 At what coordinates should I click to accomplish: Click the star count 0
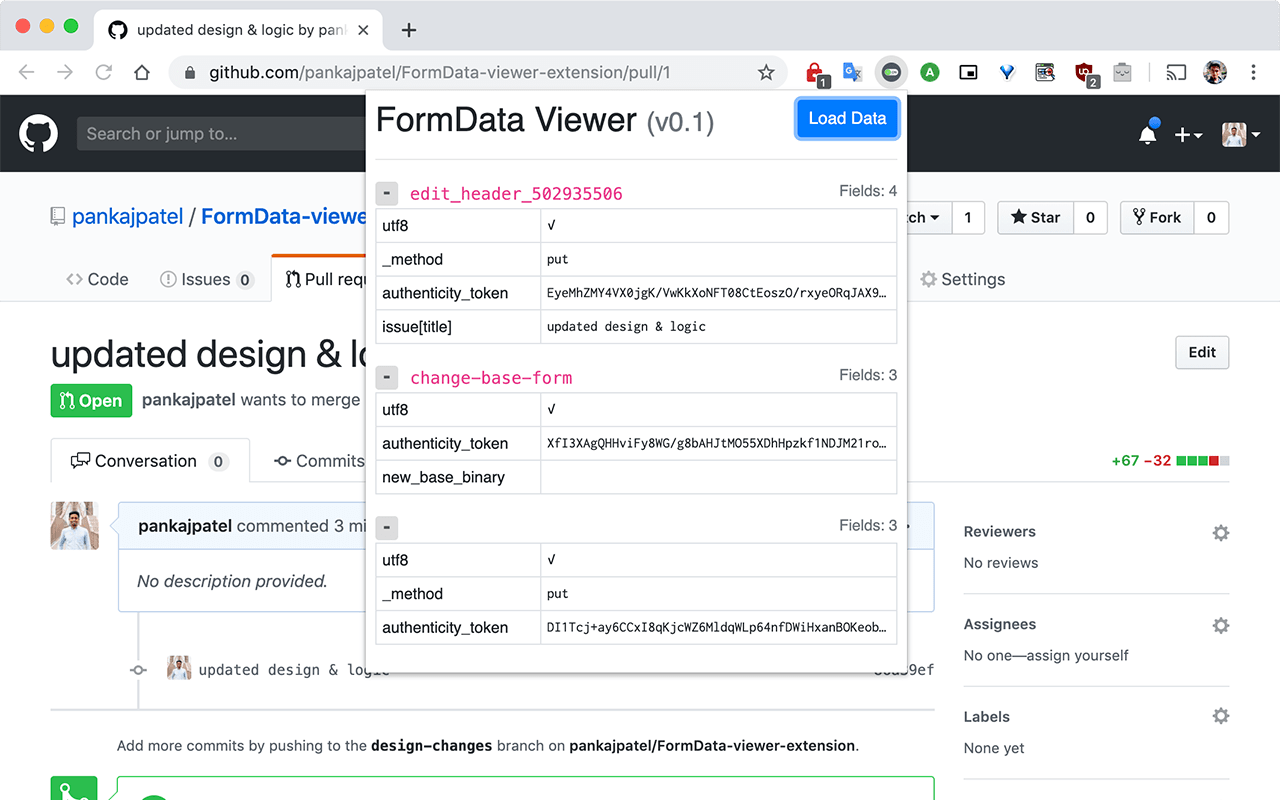point(1090,217)
